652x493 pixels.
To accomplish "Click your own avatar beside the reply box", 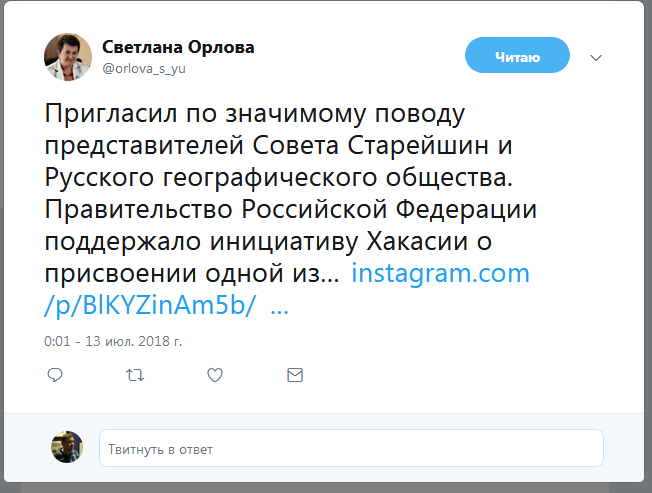I will click(x=67, y=447).
